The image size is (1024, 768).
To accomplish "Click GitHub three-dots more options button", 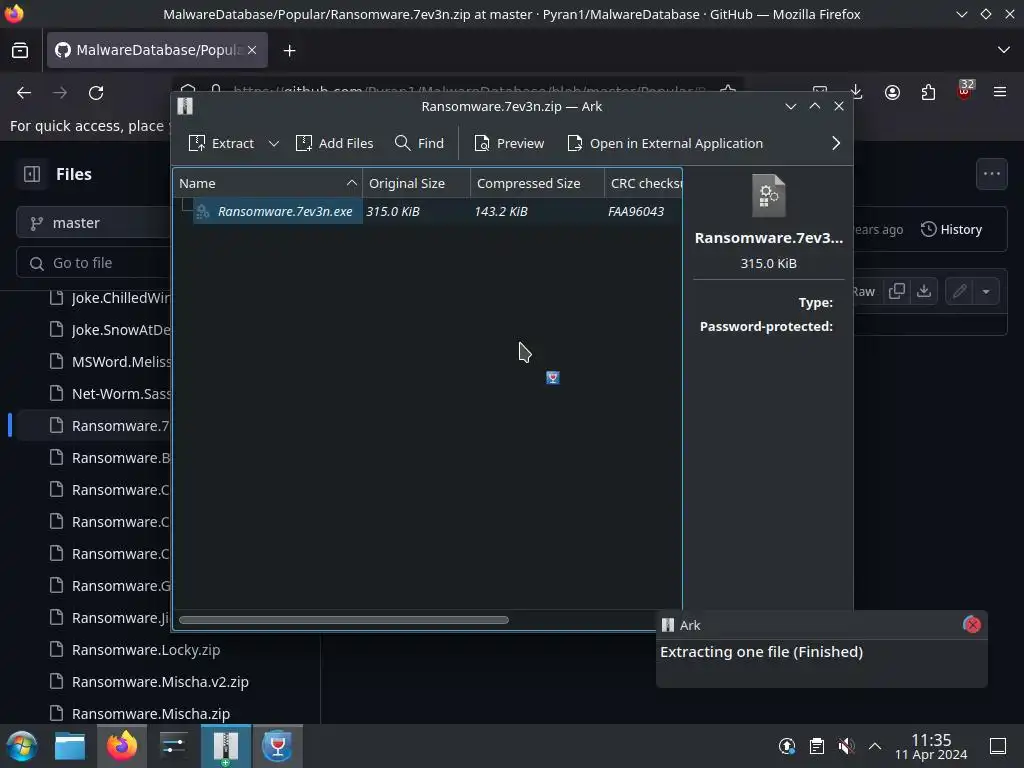I will click(992, 174).
